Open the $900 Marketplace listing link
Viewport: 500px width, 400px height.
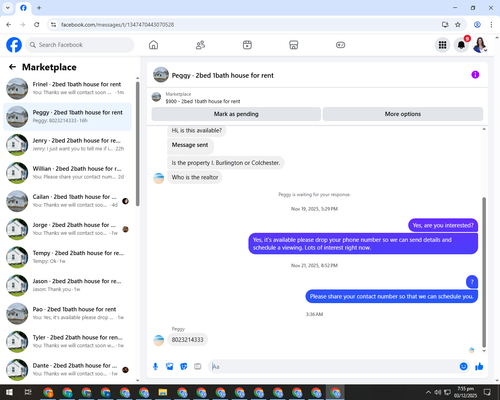click(203, 101)
